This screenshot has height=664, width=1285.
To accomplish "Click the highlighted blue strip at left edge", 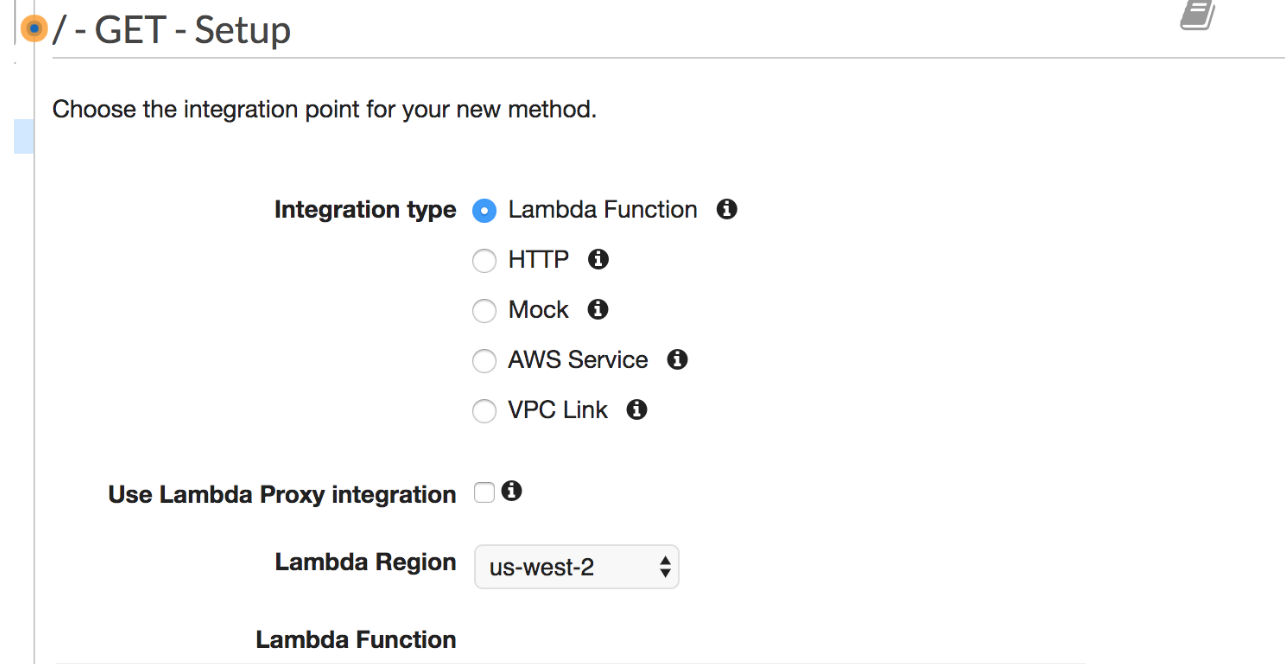I will coord(23,135).
